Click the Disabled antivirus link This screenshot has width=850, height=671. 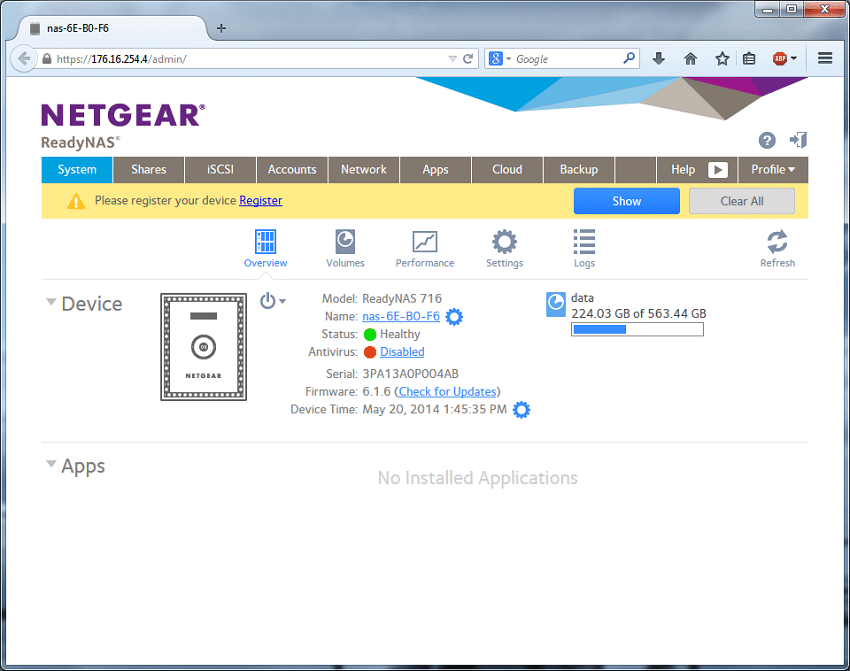pyautogui.click(x=402, y=352)
